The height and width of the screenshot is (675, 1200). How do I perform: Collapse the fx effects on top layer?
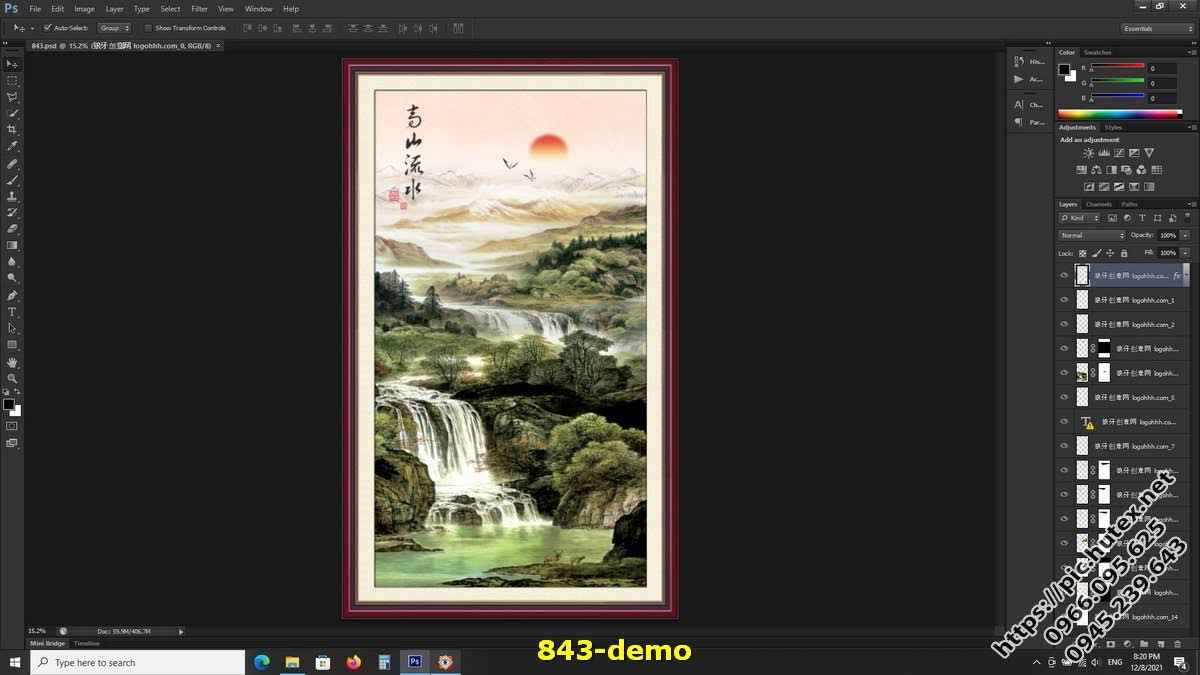pos(1186,275)
